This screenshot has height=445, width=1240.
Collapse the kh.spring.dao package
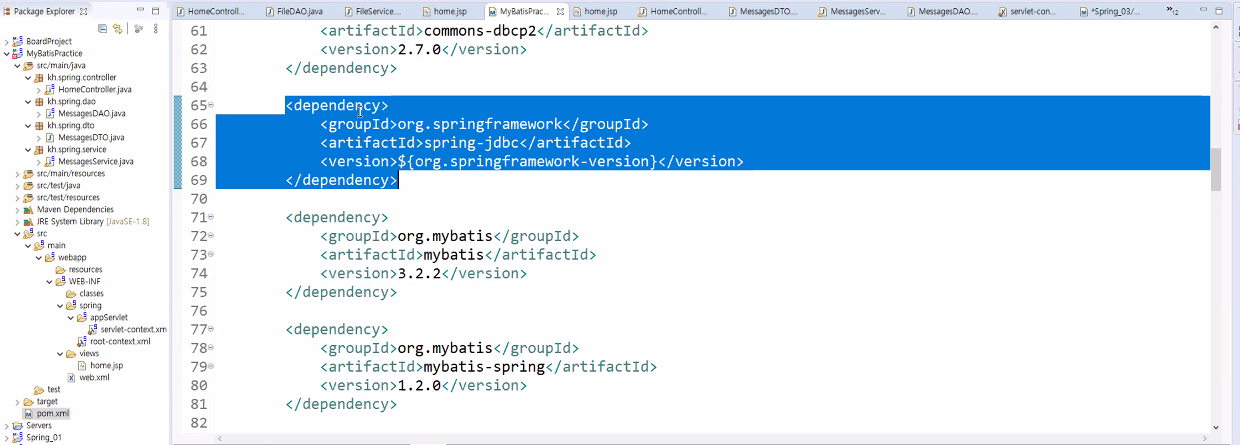pyautogui.click(x=28, y=101)
